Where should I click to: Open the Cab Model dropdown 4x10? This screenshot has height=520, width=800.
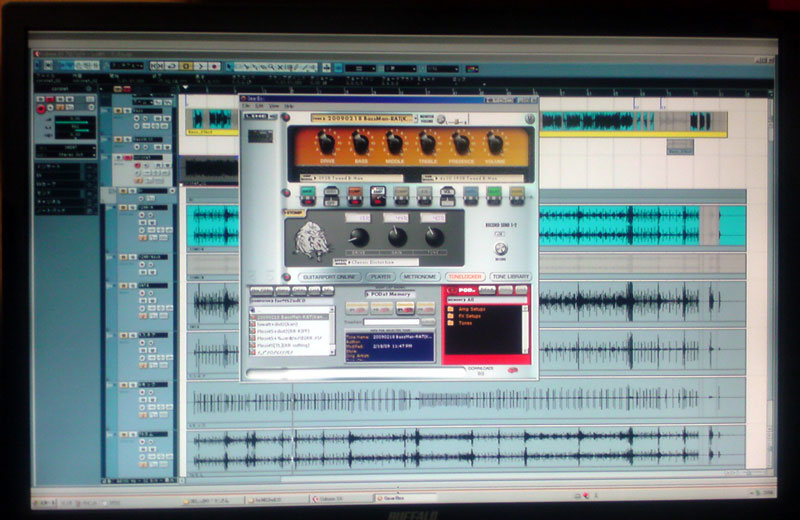pyautogui.click(x=473, y=178)
